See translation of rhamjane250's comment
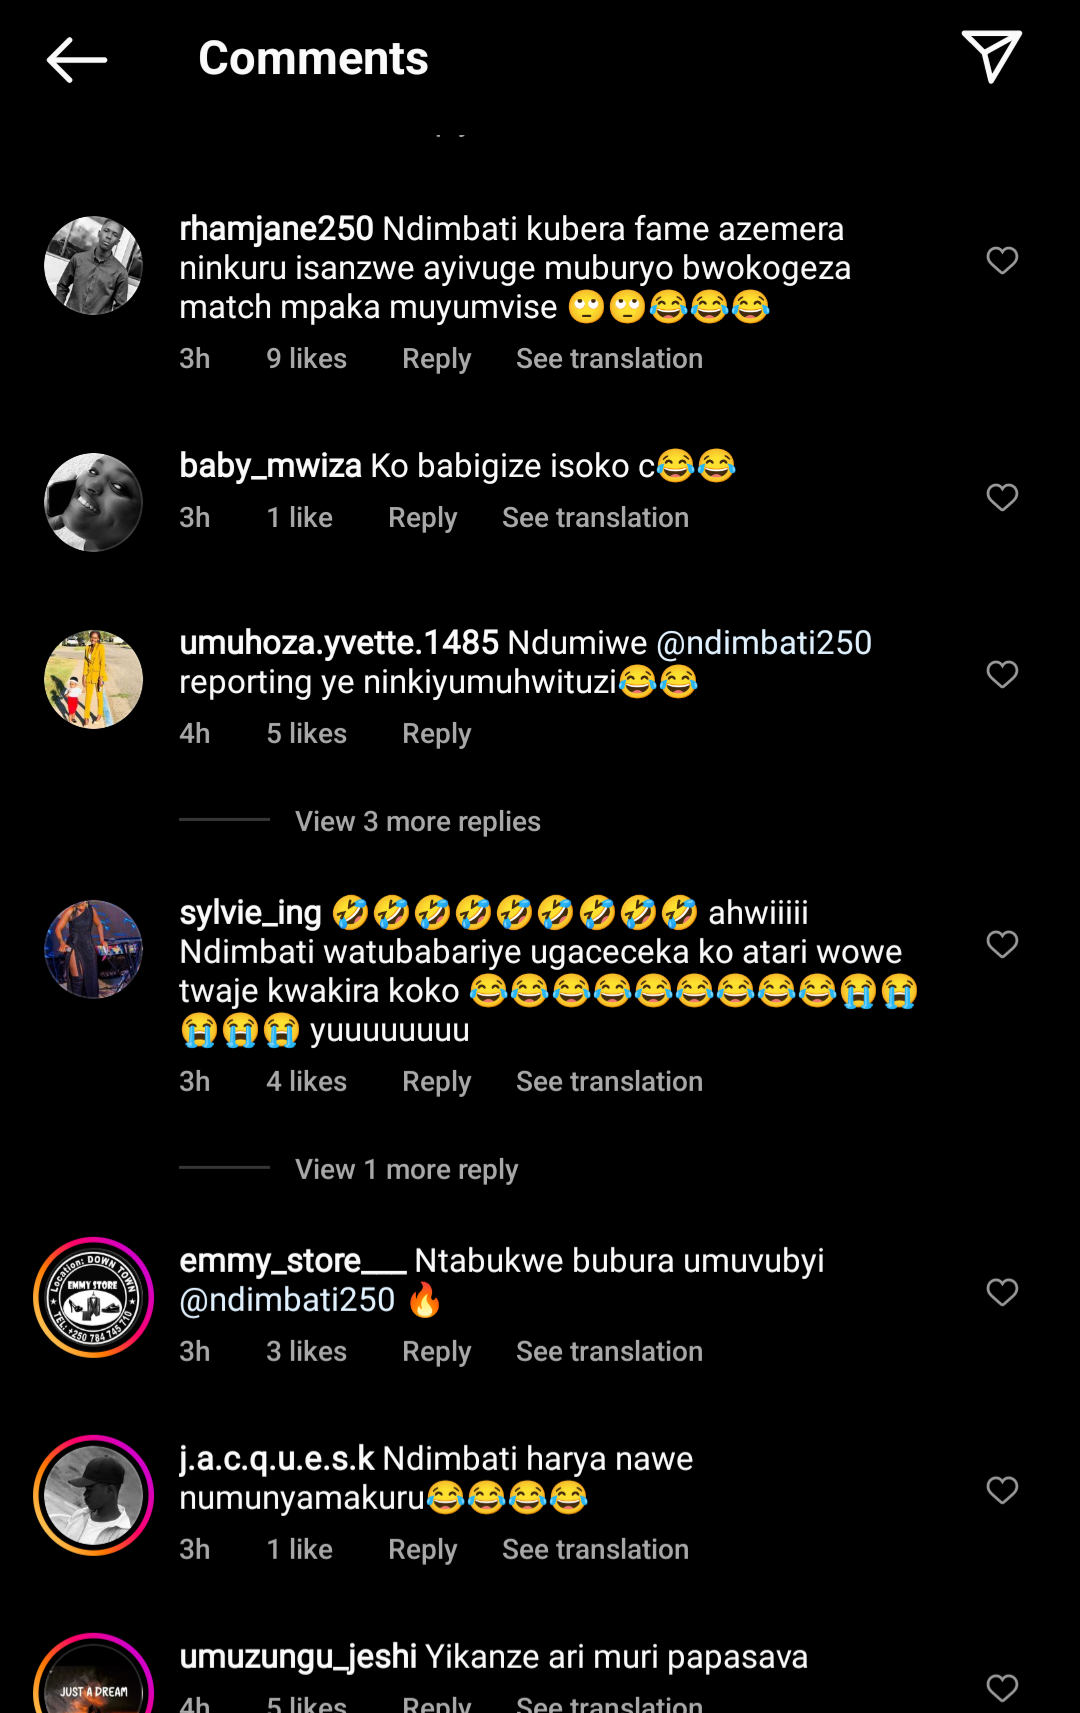1080x1713 pixels. click(609, 359)
